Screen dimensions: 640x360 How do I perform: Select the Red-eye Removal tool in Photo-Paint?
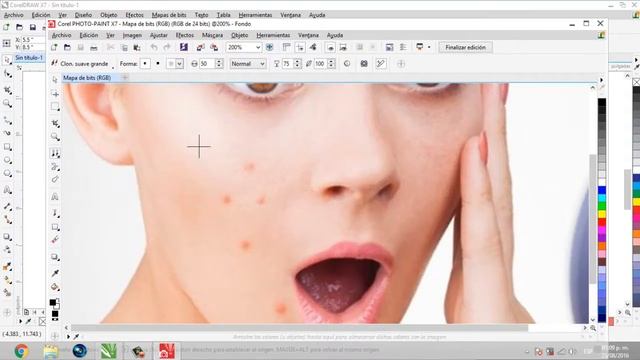tap(55, 180)
